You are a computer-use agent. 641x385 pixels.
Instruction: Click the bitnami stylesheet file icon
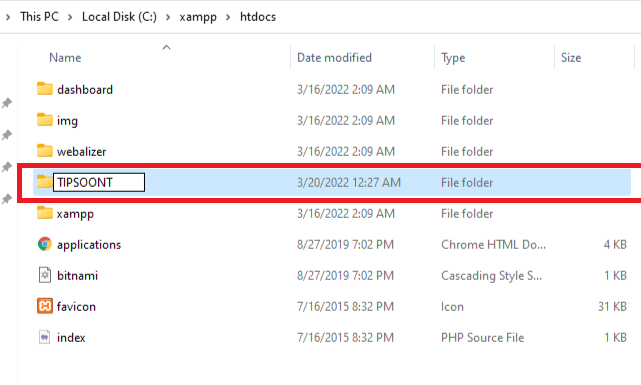pyautogui.click(x=45, y=275)
